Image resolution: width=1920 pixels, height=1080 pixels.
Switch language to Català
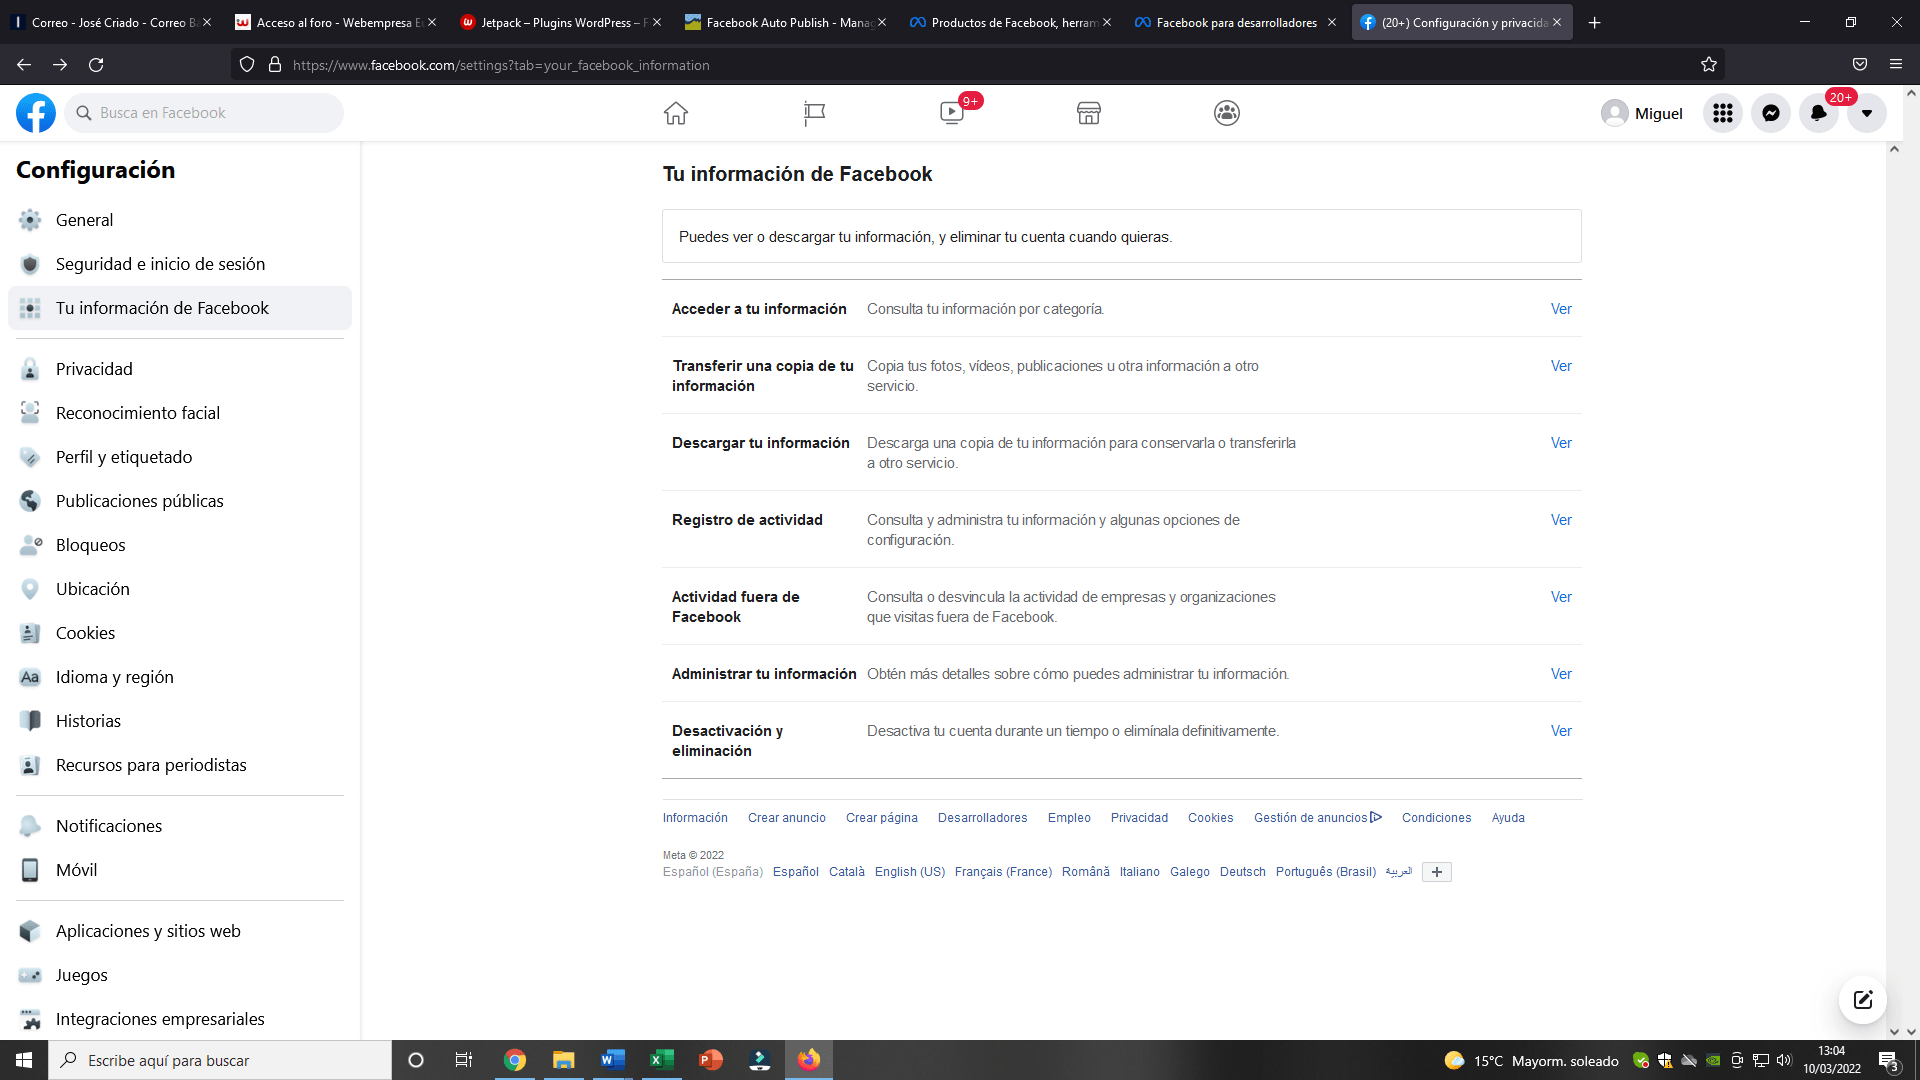point(847,872)
